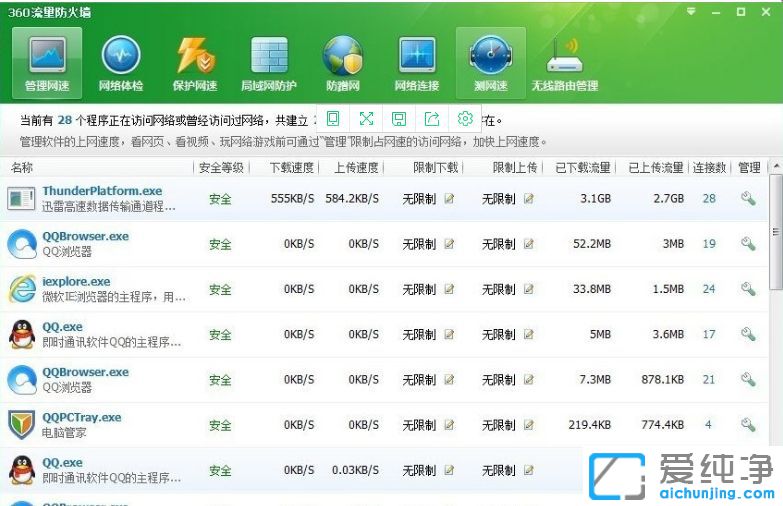Edit upload limit for QQPCTray.exe
Viewport: 783px width, 506px height.
(528, 425)
